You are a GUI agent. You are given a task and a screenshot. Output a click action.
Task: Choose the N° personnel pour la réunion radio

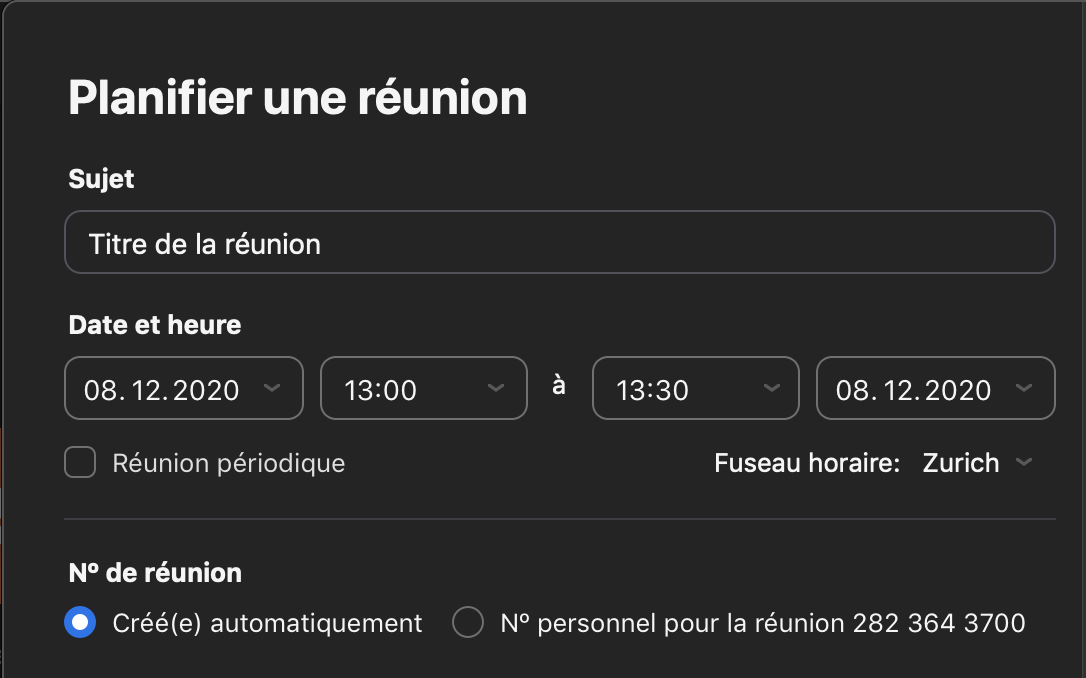point(468,623)
